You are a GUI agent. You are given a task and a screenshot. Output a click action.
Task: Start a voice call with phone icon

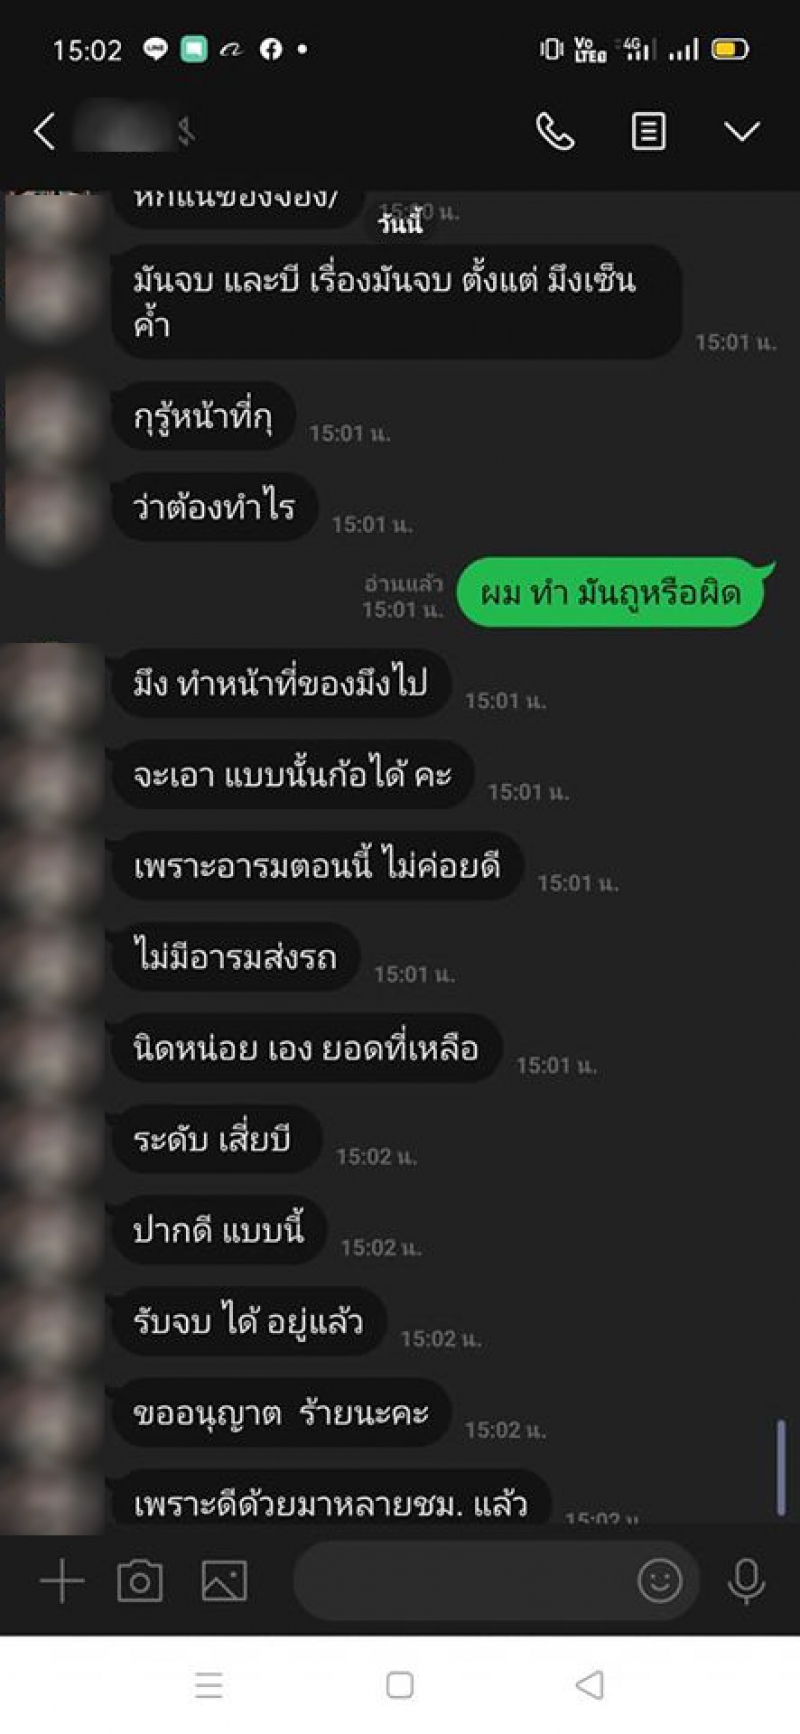coord(555,131)
